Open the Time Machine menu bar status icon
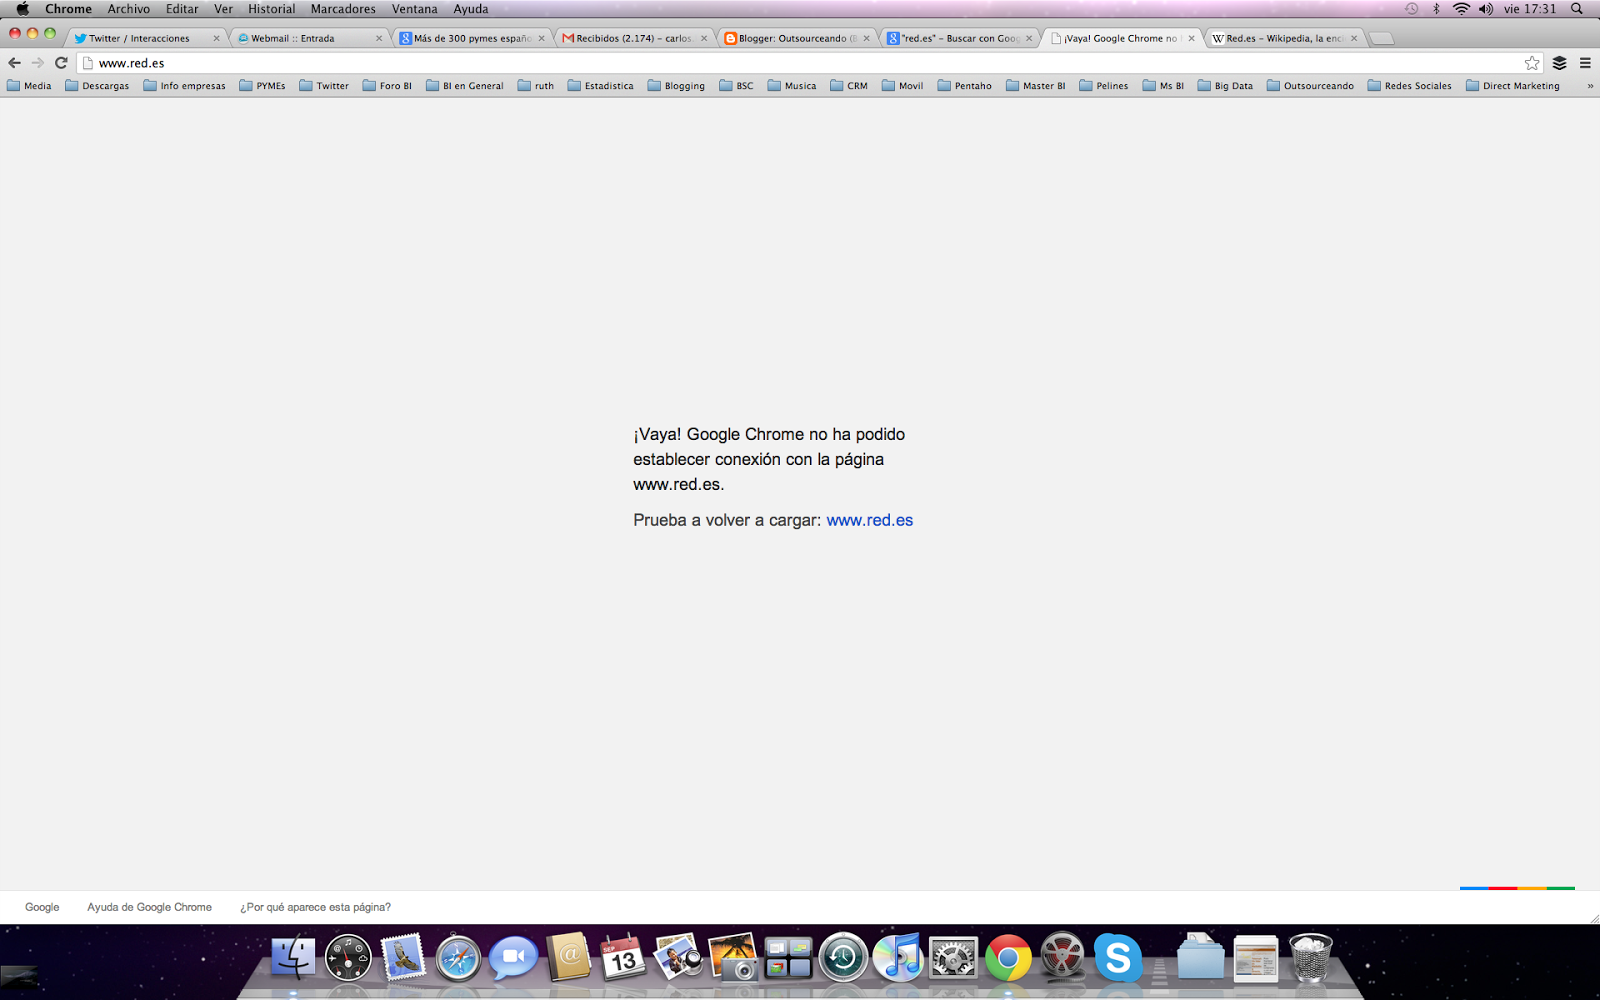 coord(1411,9)
